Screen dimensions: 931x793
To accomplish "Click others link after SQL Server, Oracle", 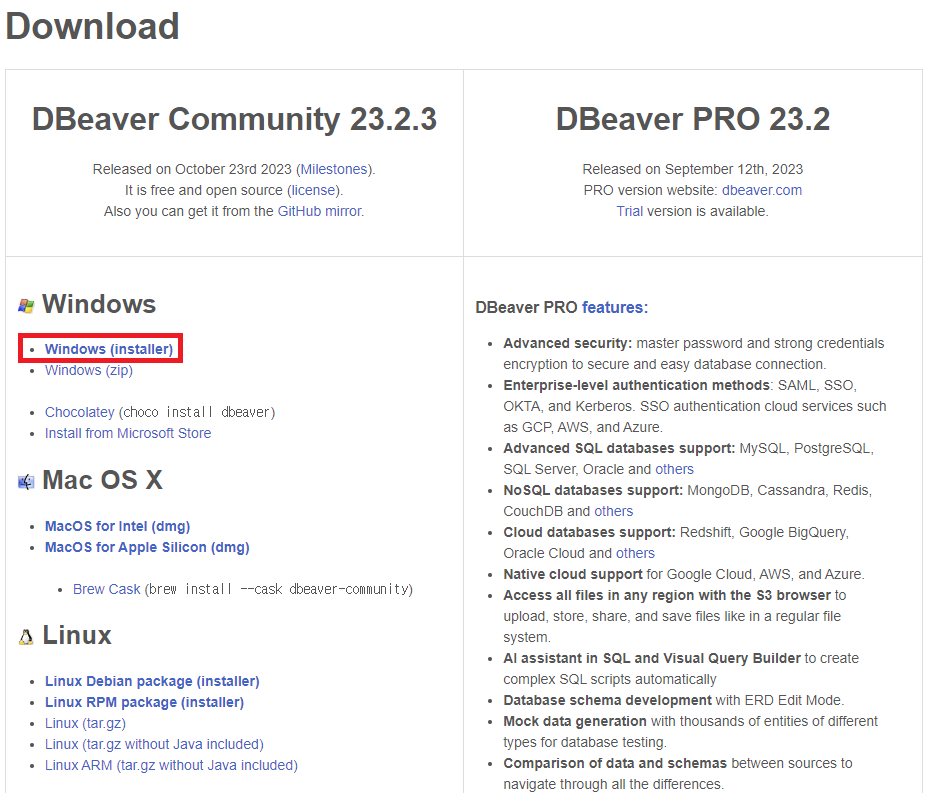I will coord(674,470).
